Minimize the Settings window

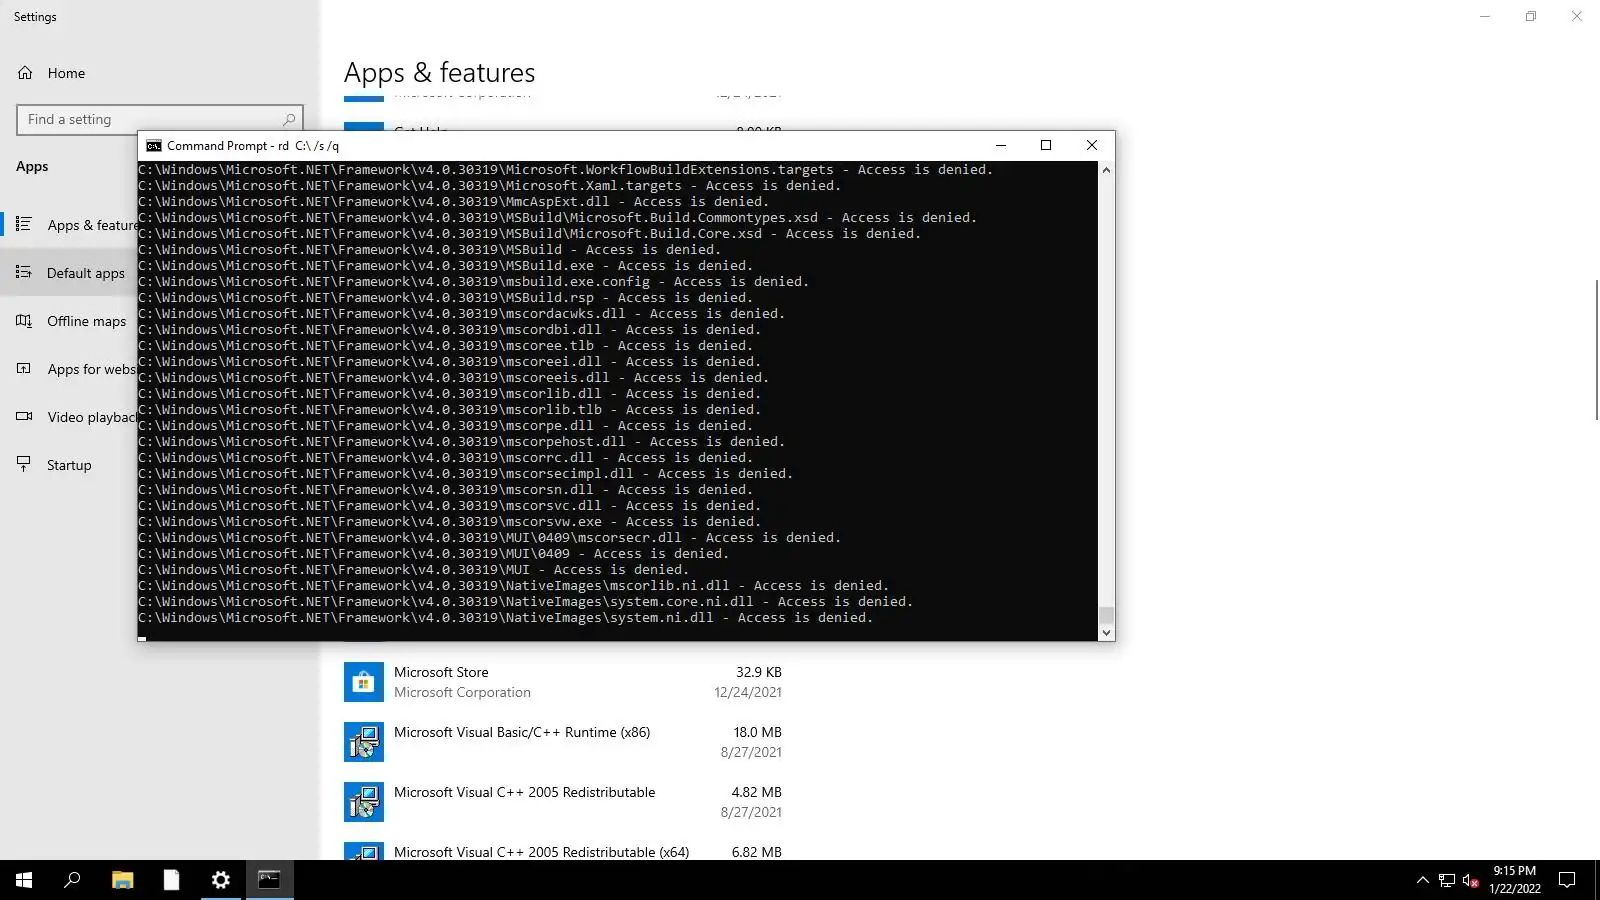(x=1485, y=16)
